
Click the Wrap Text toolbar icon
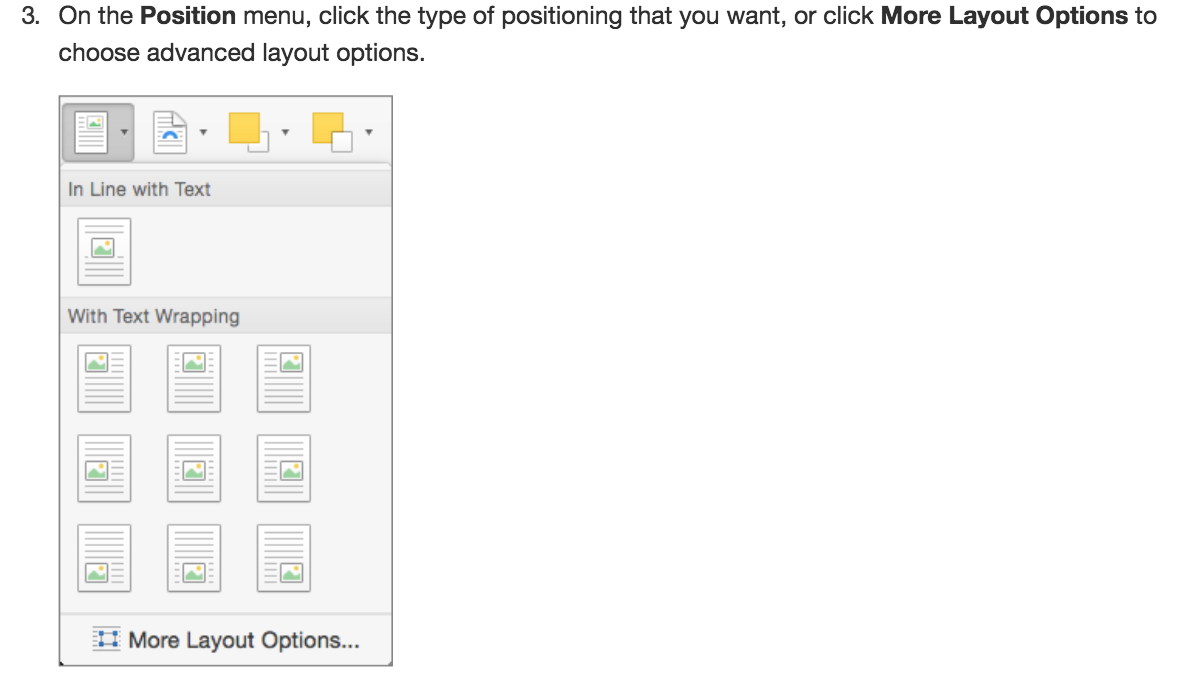(x=170, y=132)
